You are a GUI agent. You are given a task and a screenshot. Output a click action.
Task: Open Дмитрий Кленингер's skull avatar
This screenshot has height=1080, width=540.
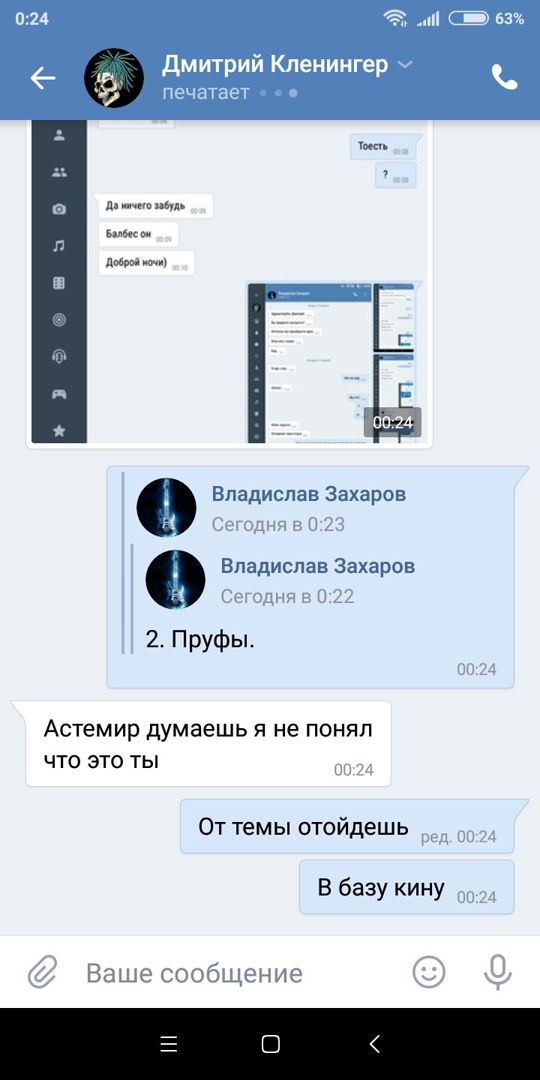(114, 78)
